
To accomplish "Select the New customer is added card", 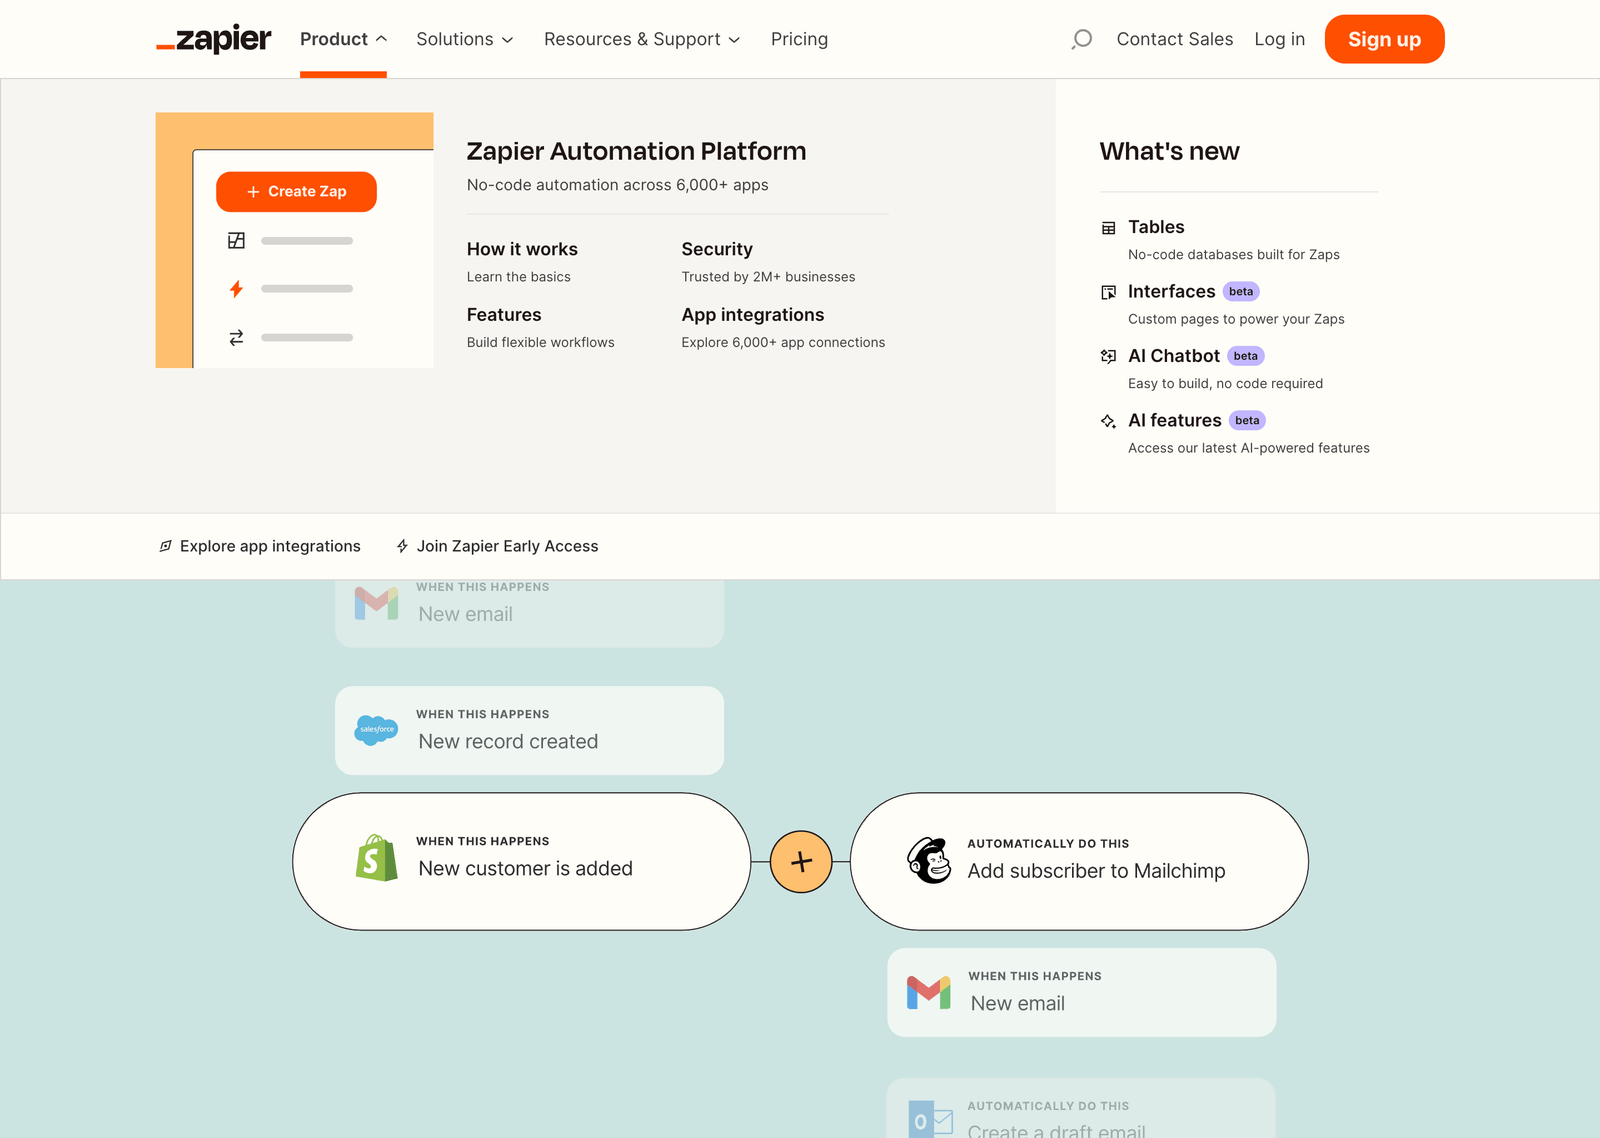I will pyautogui.click(x=521, y=862).
